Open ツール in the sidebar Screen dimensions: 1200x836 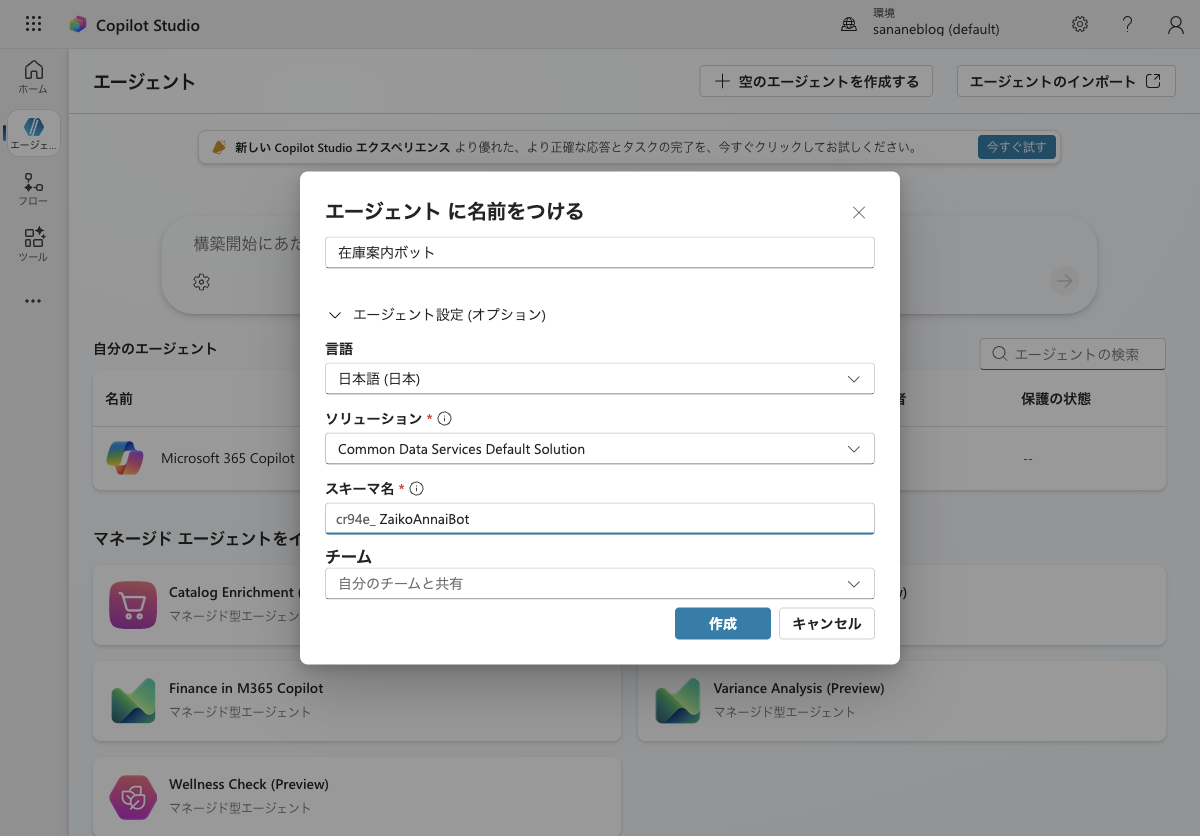pyautogui.click(x=33, y=245)
